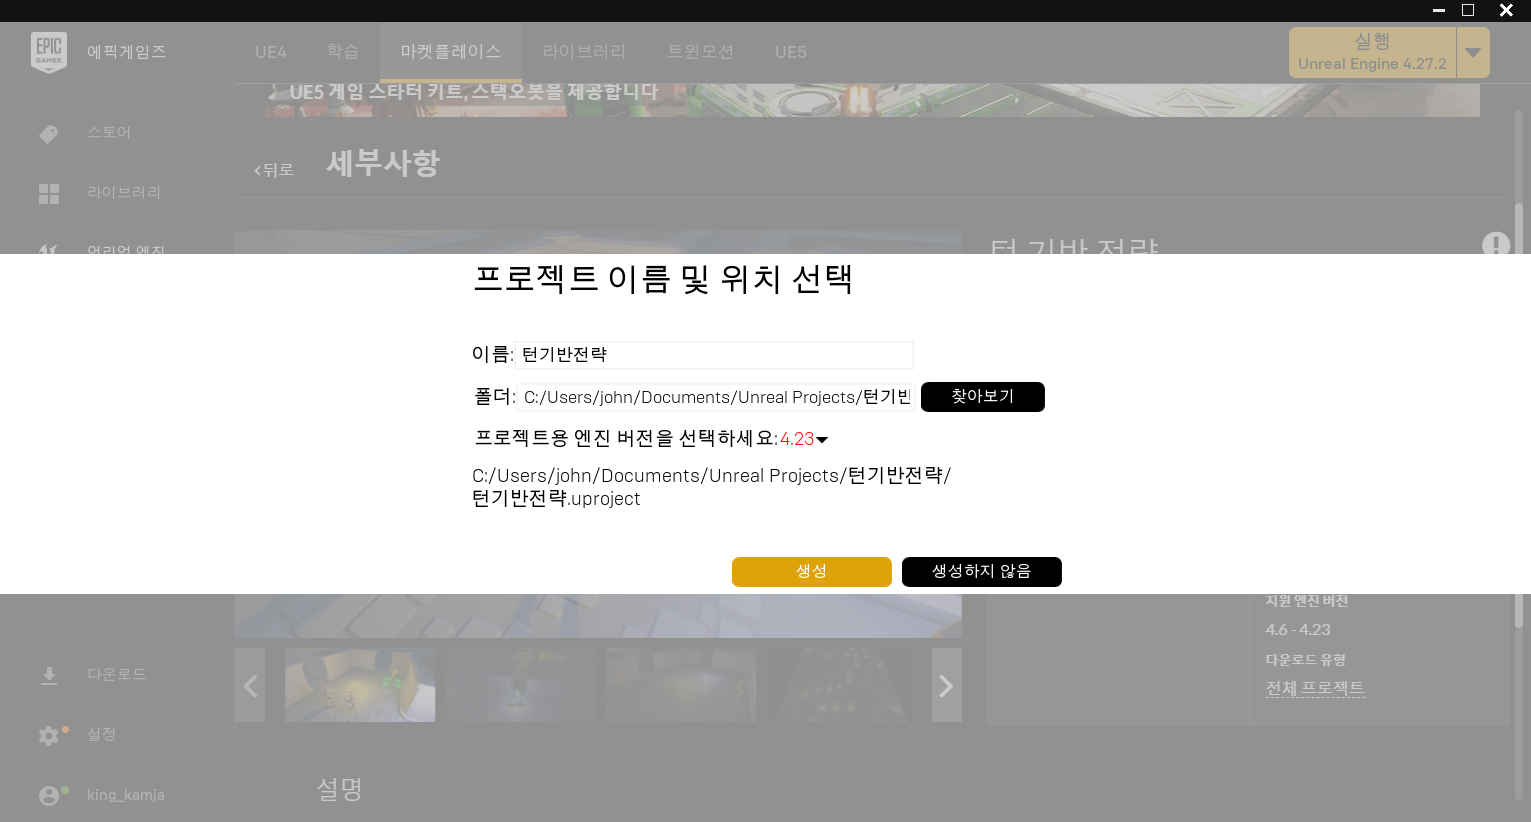Open the 다운로드 download icon
1531x822 pixels.
click(x=49, y=676)
